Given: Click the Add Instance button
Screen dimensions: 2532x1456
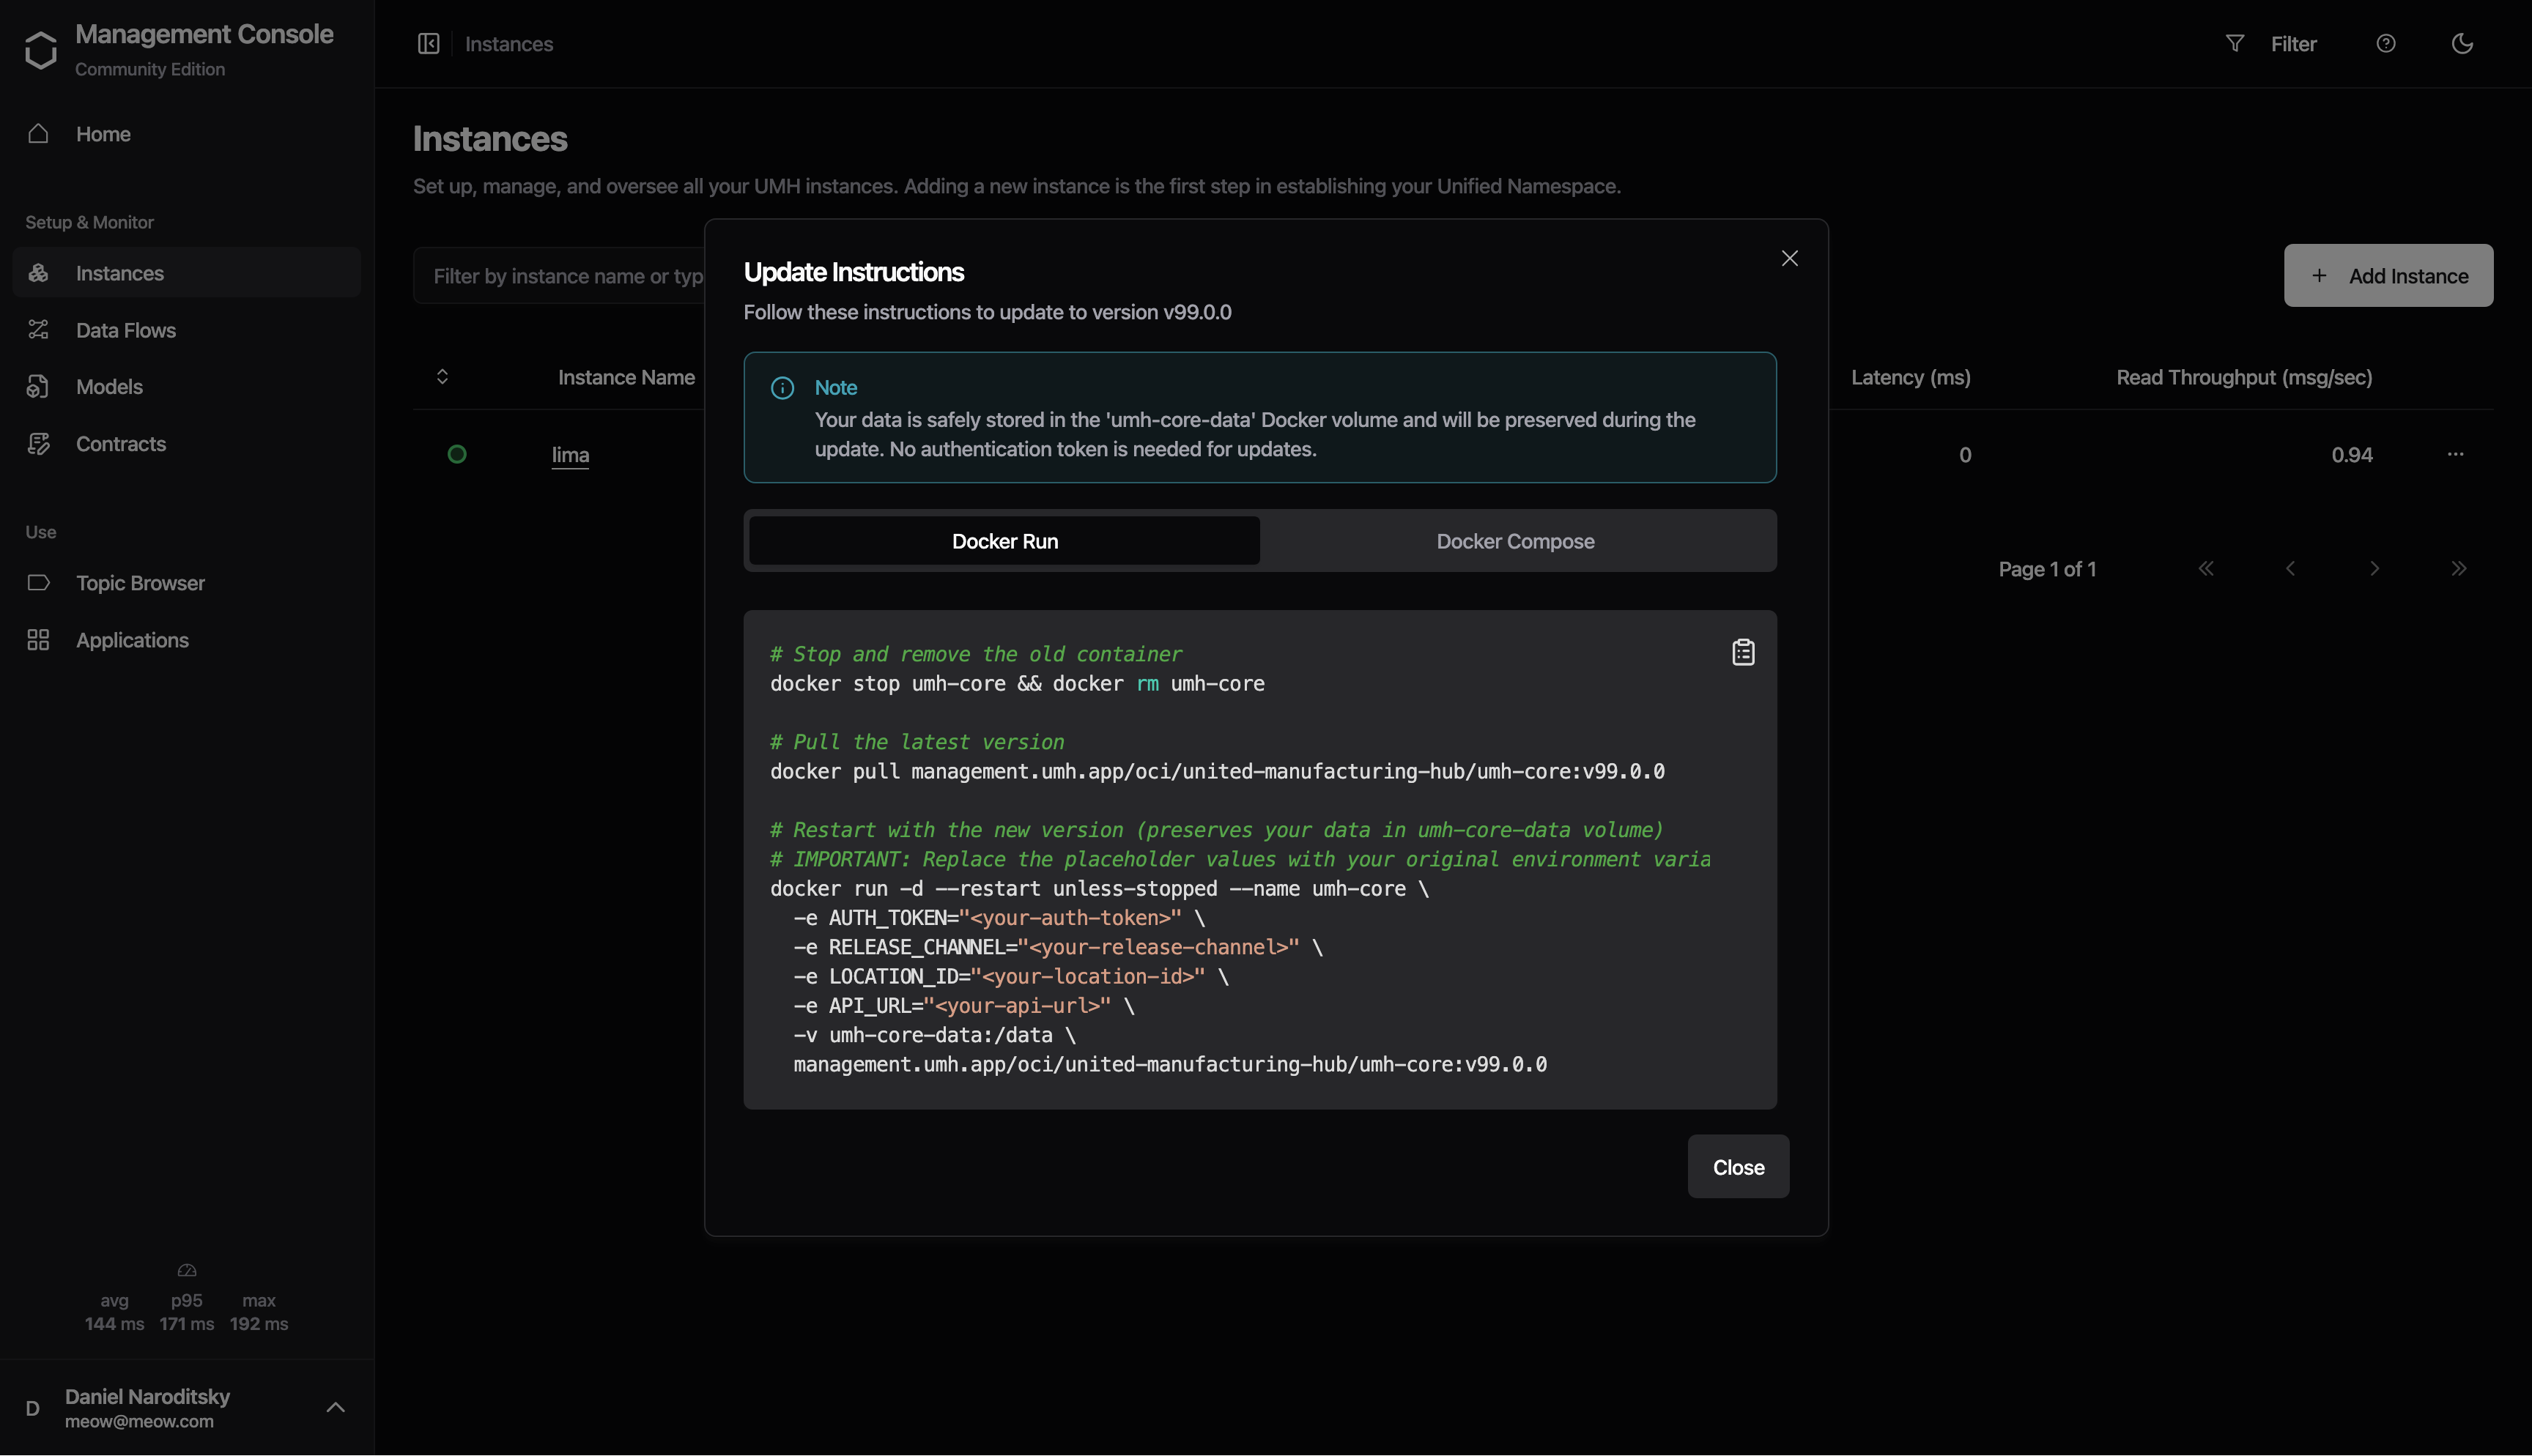Looking at the screenshot, I should pos(2388,276).
